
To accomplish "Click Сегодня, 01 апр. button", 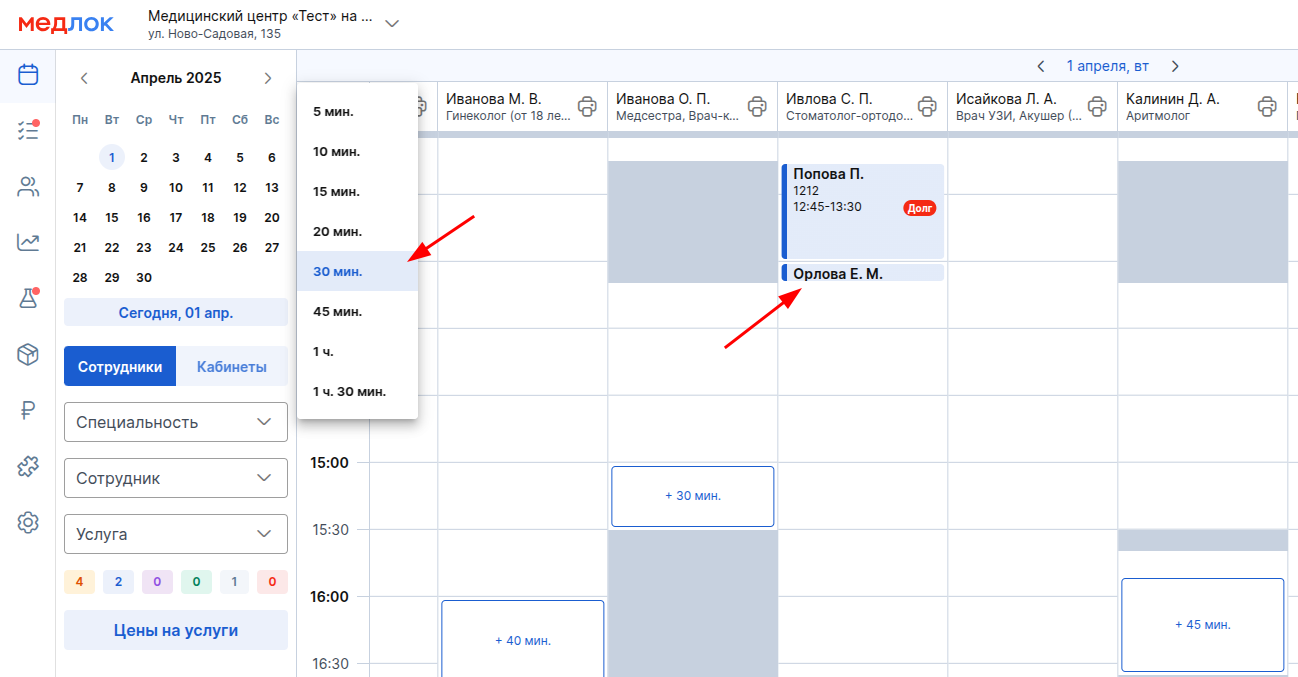I will point(176,312).
